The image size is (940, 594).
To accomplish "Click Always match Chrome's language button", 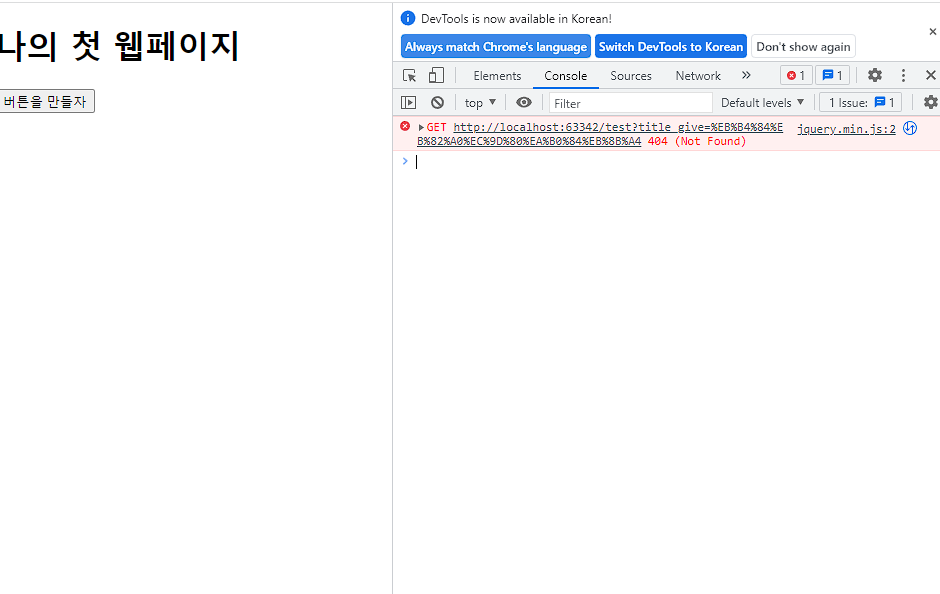I will click(496, 46).
